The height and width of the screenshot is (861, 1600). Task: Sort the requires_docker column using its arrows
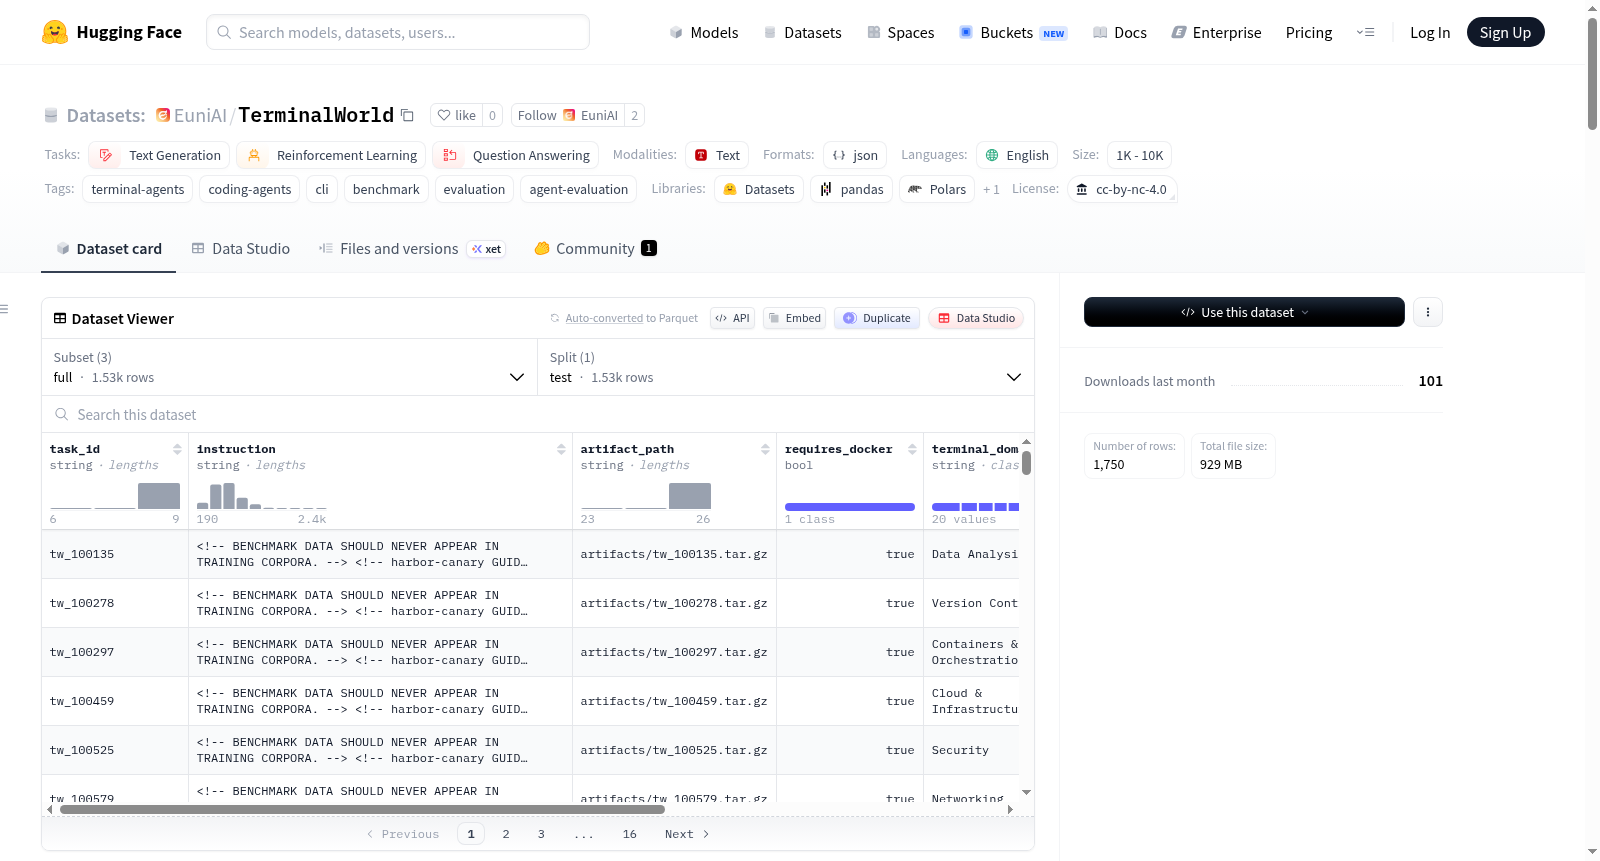pos(912,449)
